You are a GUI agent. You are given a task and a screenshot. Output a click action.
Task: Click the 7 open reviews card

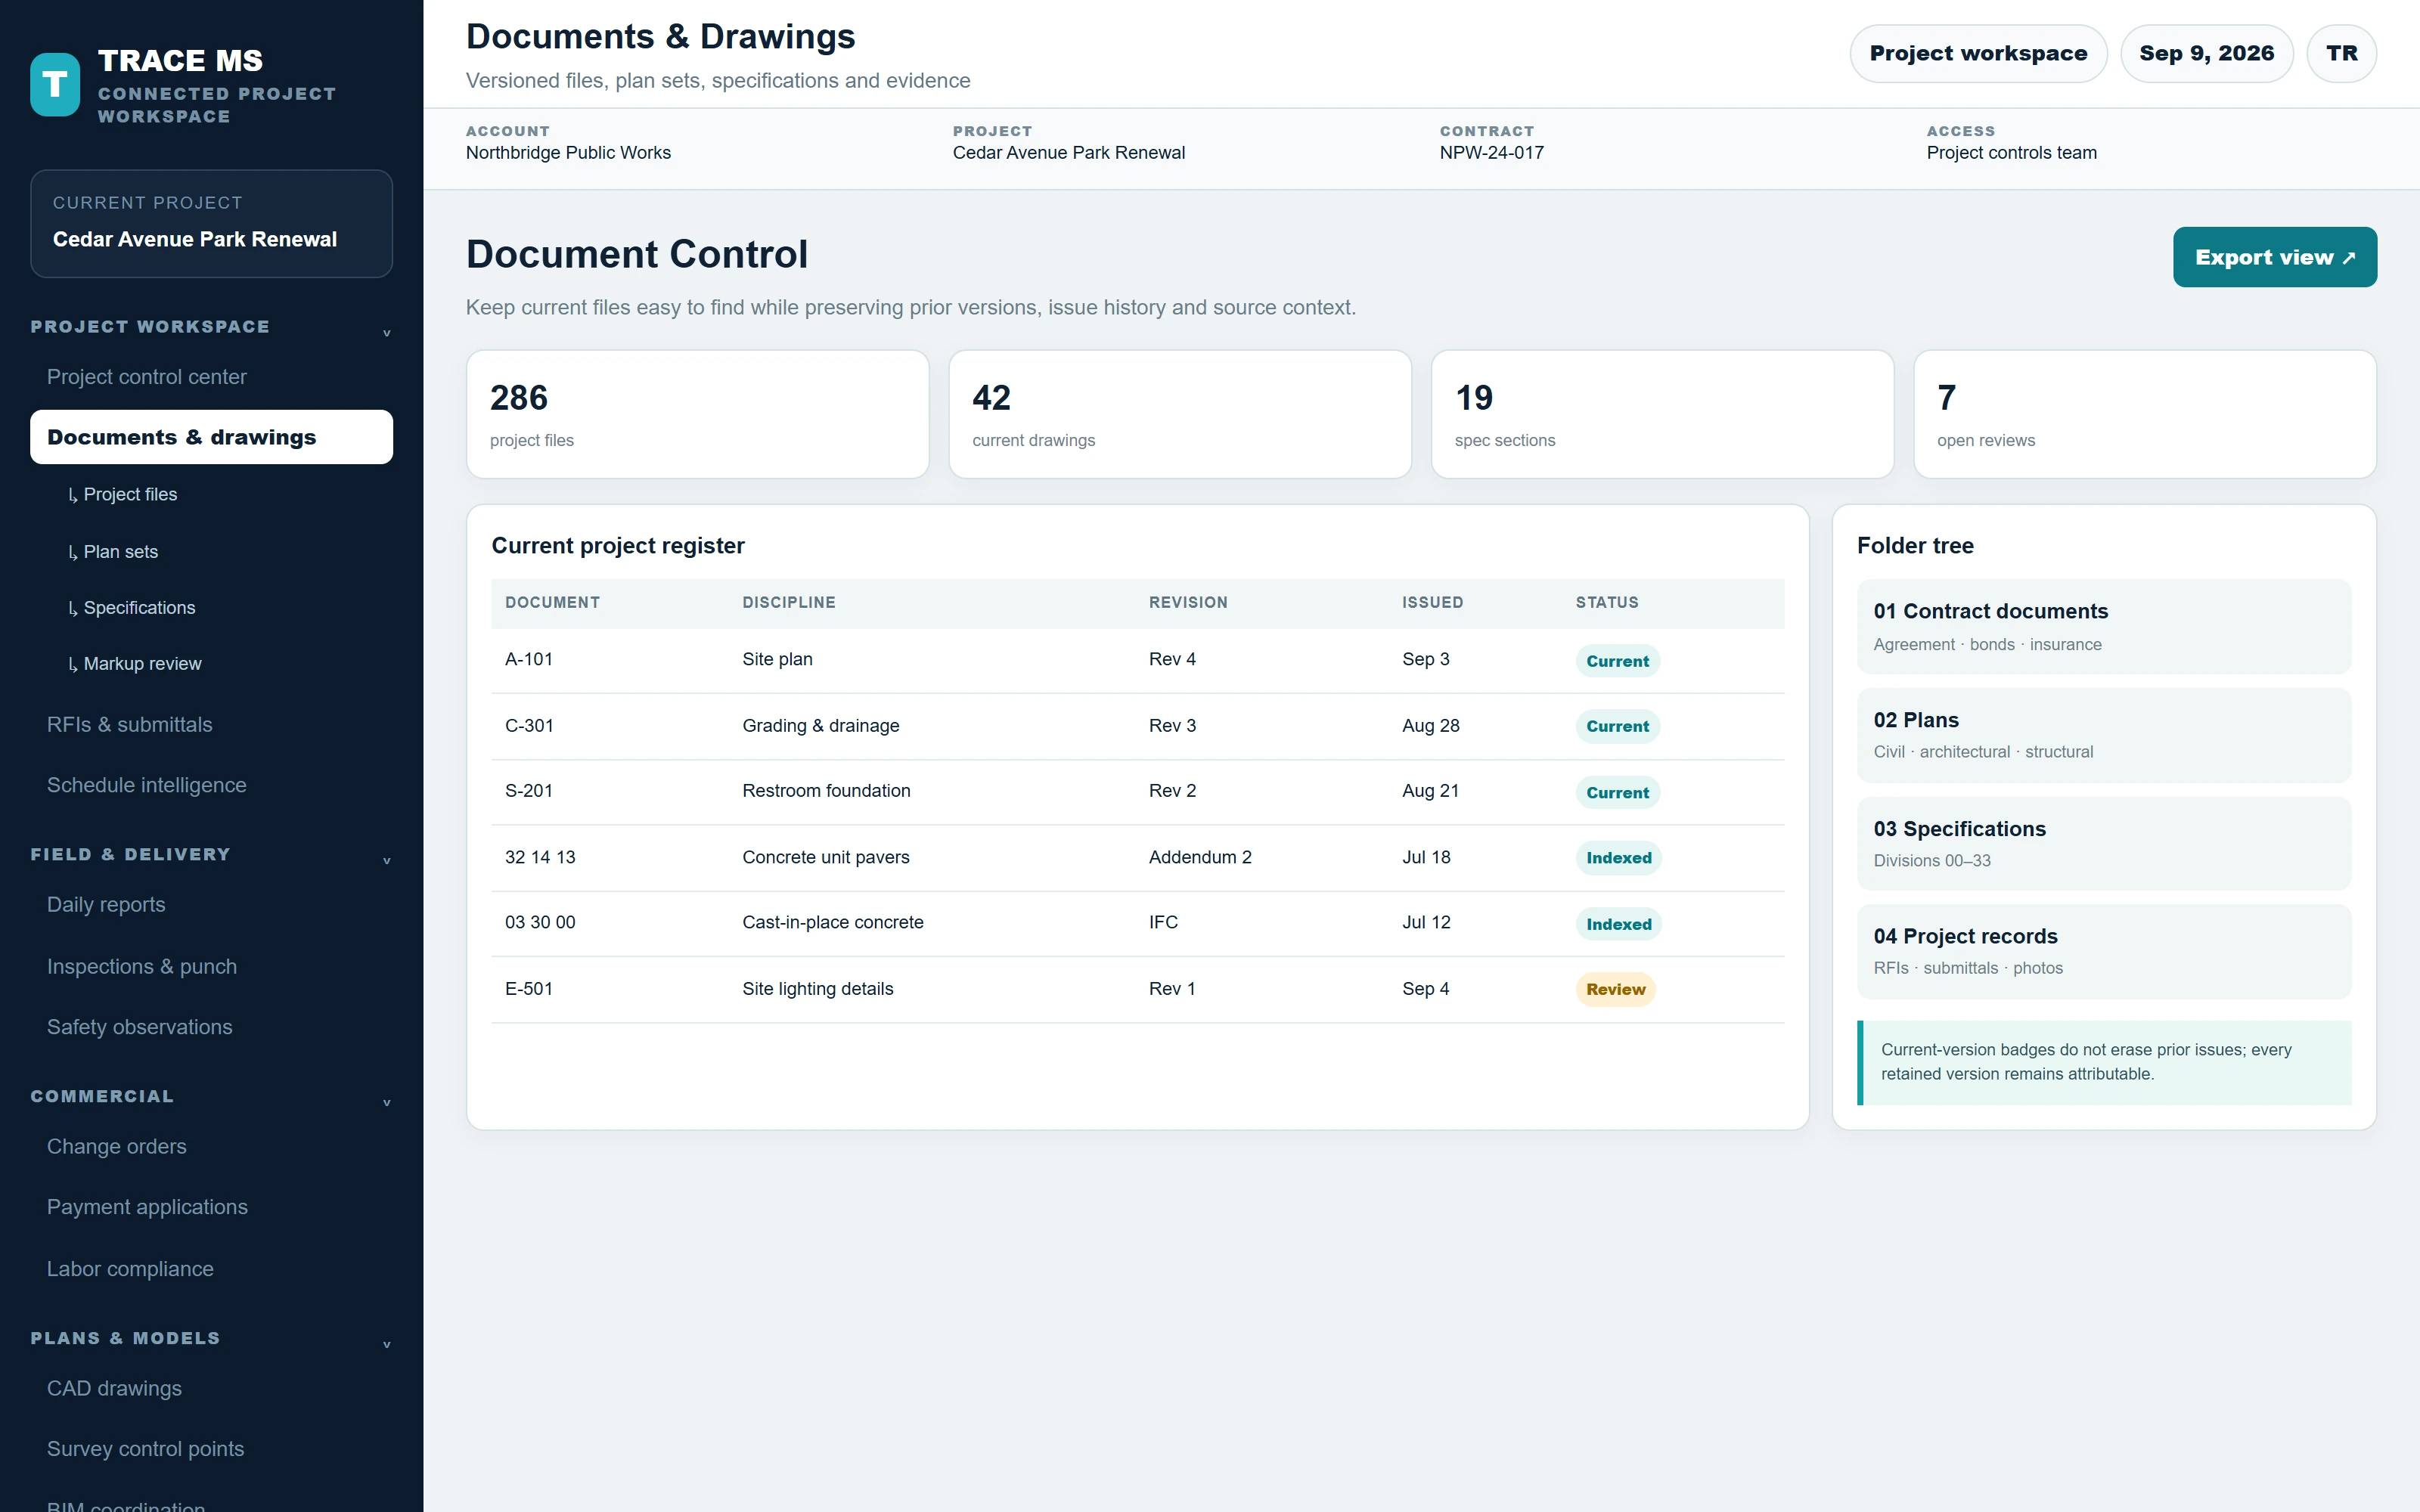(2144, 414)
